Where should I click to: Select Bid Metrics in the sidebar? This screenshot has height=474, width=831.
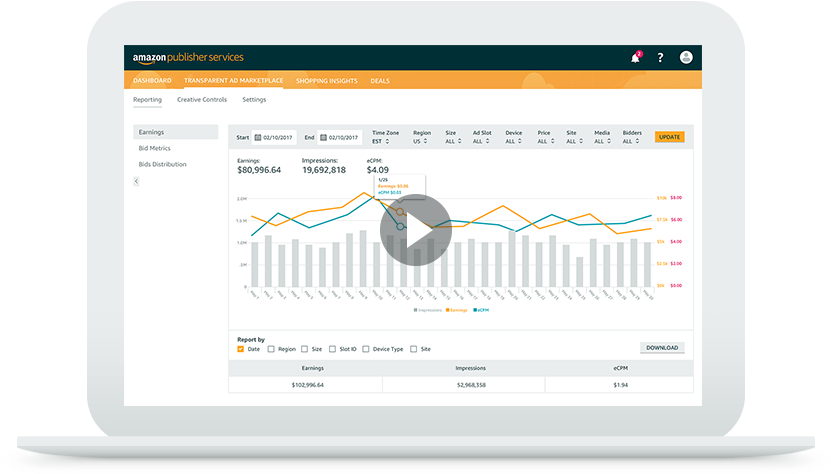[x=153, y=148]
